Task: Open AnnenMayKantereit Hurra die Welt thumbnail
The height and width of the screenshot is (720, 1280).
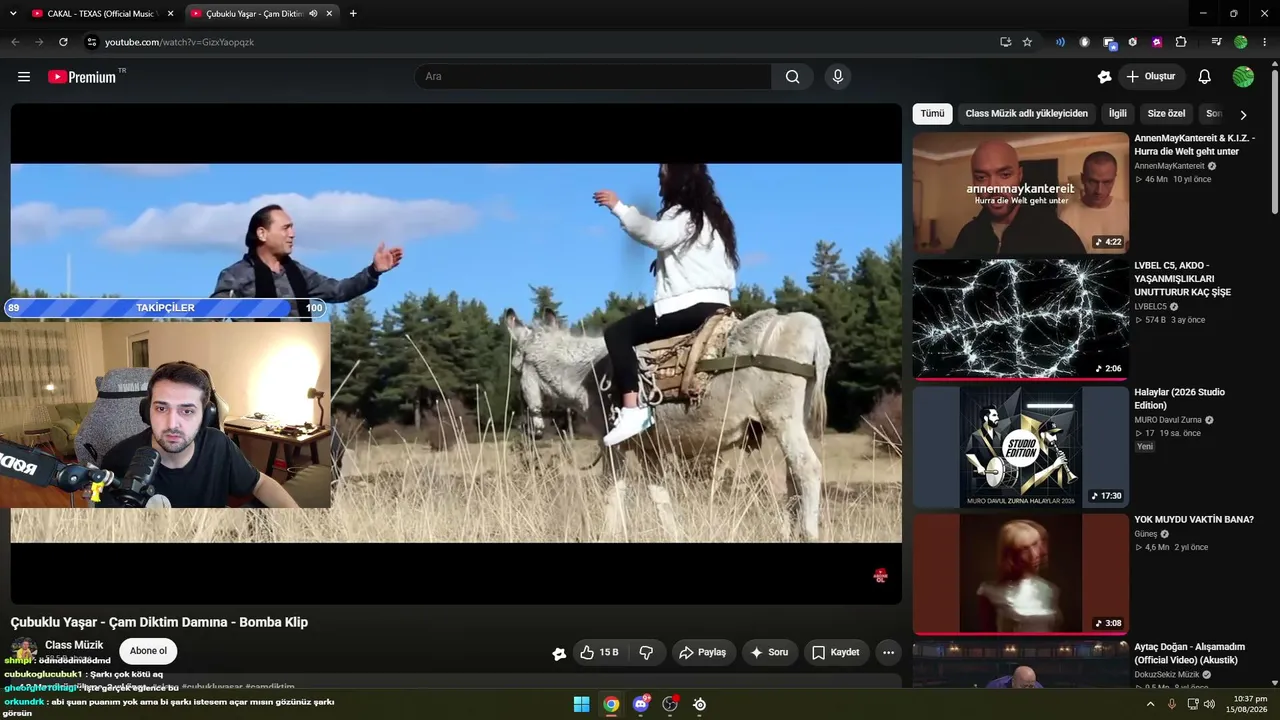Action: pos(1020,193)
